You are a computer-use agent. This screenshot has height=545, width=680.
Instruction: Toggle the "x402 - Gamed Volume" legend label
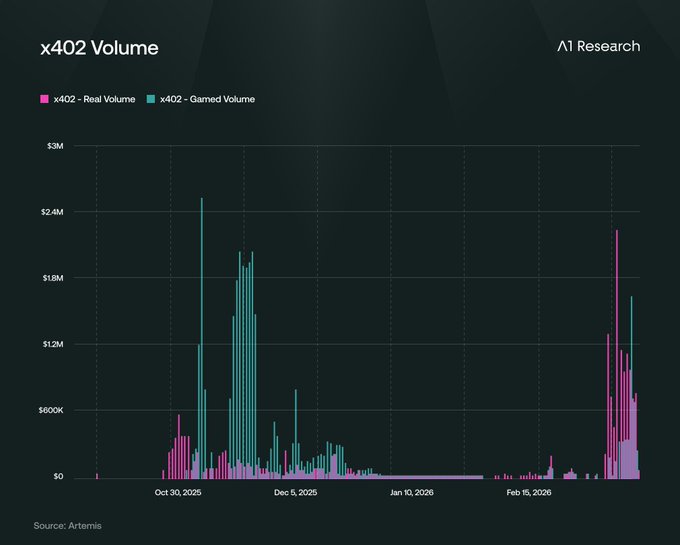click(x=207, y=99)
